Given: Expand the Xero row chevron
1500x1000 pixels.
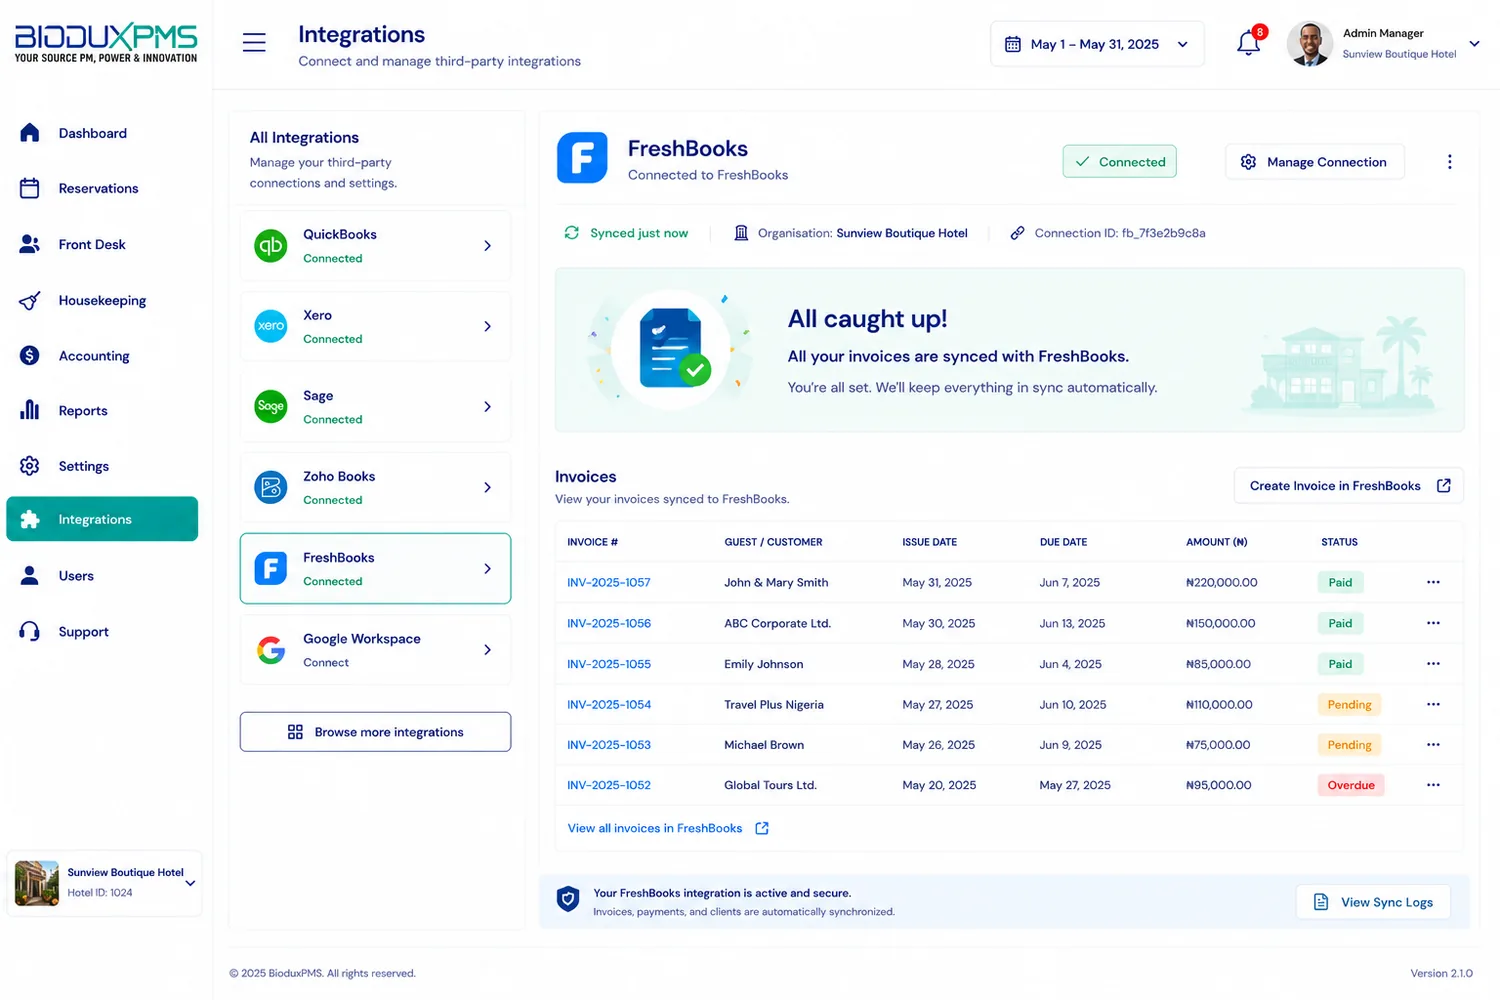Looking at the screenshot, I should point(487,326).
